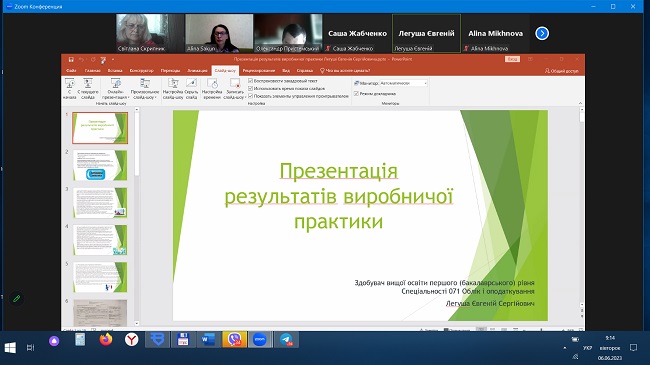The width and height of the screenshot is (650, 365).
Task: Open the Рецензирование ribbon tab
Action: pos(259,71)
